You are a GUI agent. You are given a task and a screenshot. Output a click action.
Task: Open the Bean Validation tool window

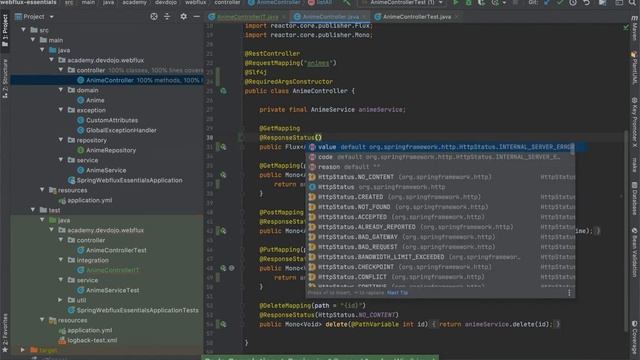tap(635, 252)
